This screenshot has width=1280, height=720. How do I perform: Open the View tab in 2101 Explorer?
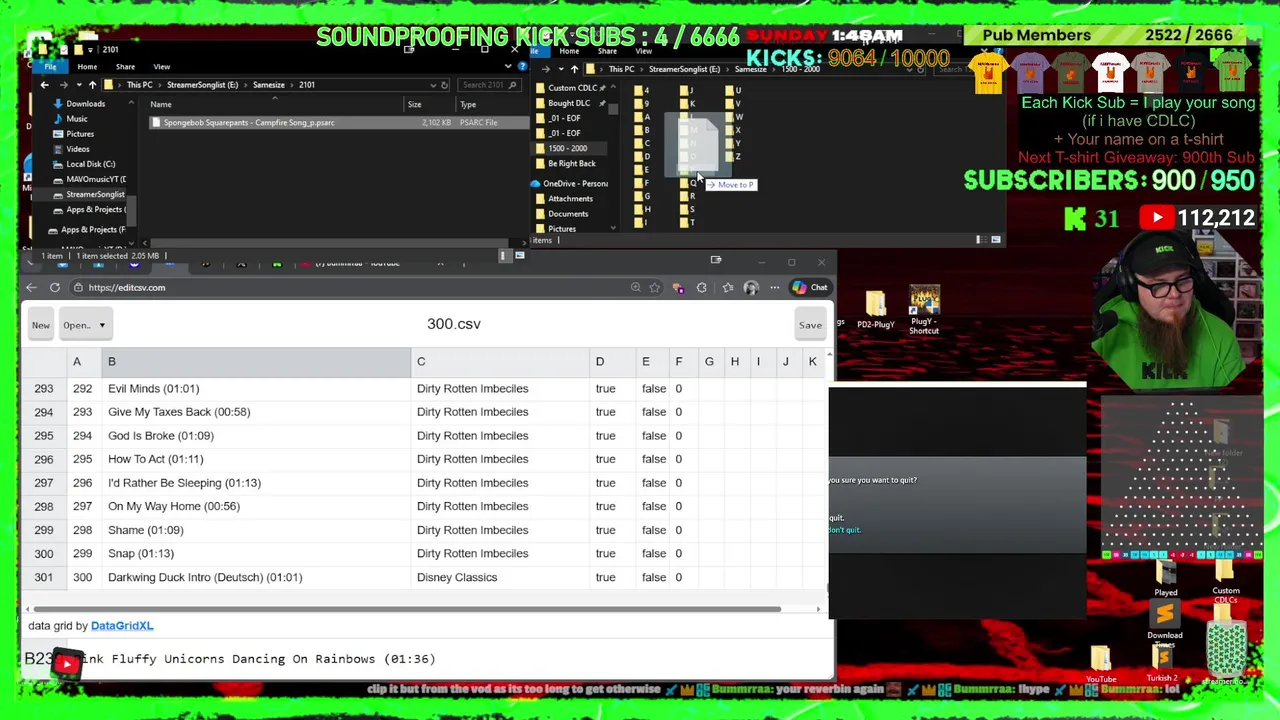(161, 67)
